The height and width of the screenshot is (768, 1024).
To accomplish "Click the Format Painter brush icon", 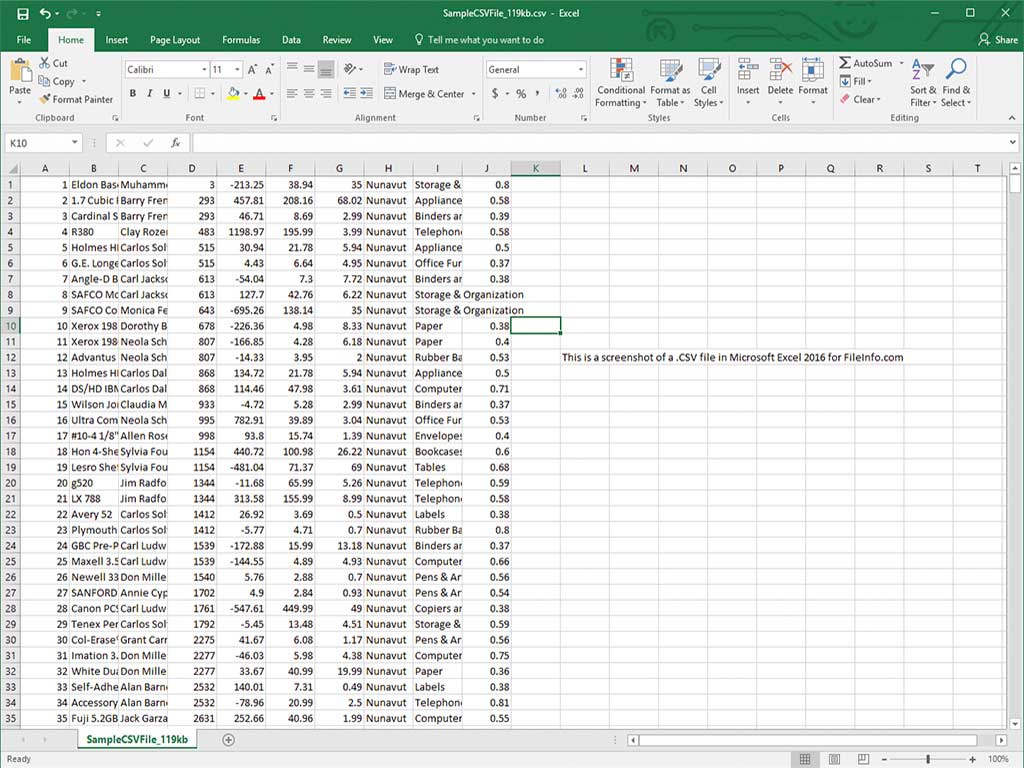I will point(45,99).
